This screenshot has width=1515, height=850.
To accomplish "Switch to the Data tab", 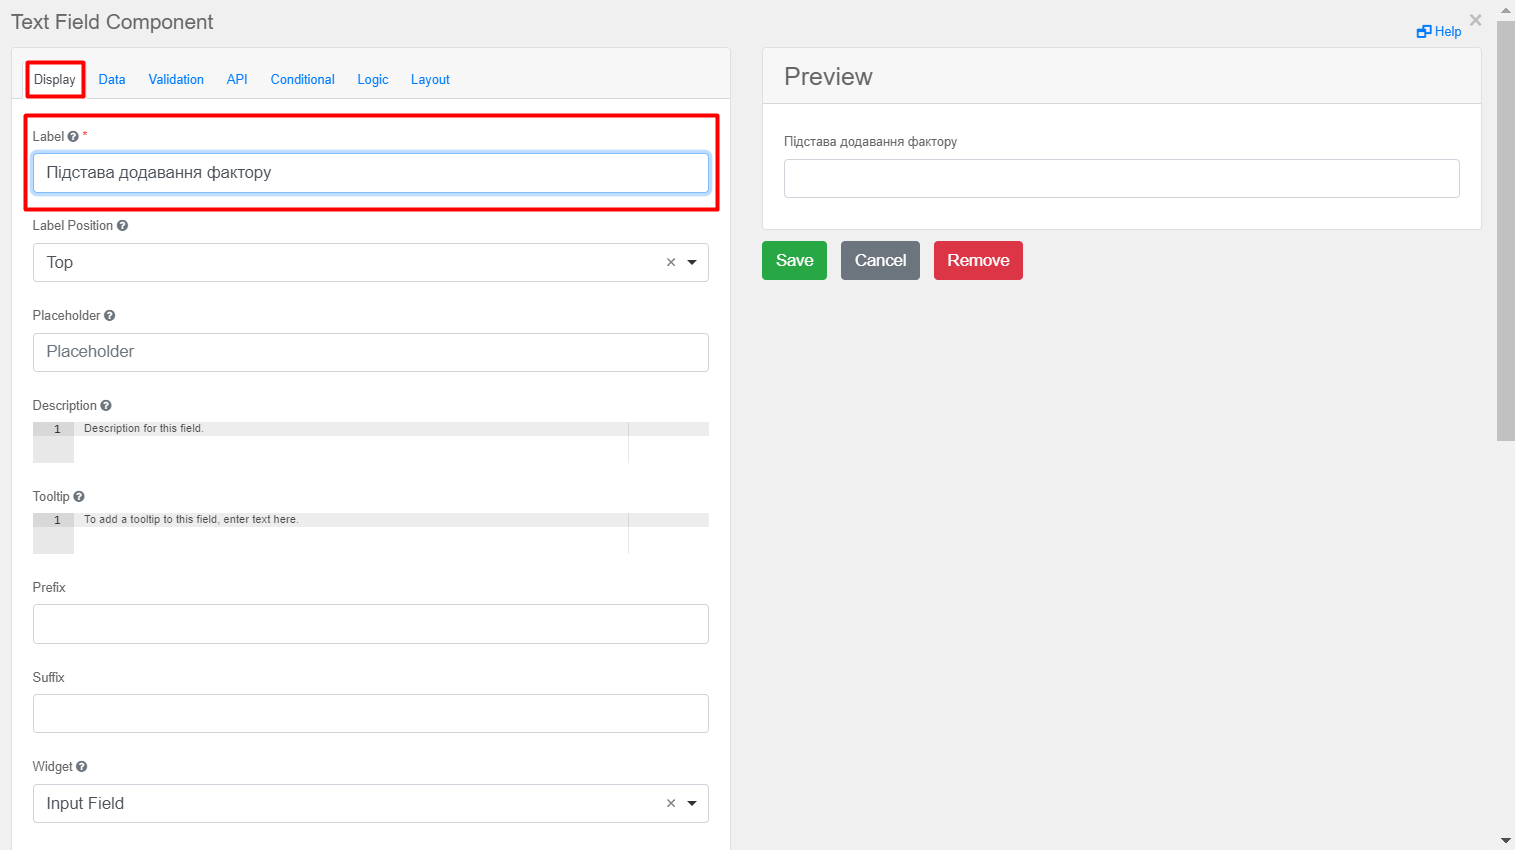I will click(x=112, y=80).
